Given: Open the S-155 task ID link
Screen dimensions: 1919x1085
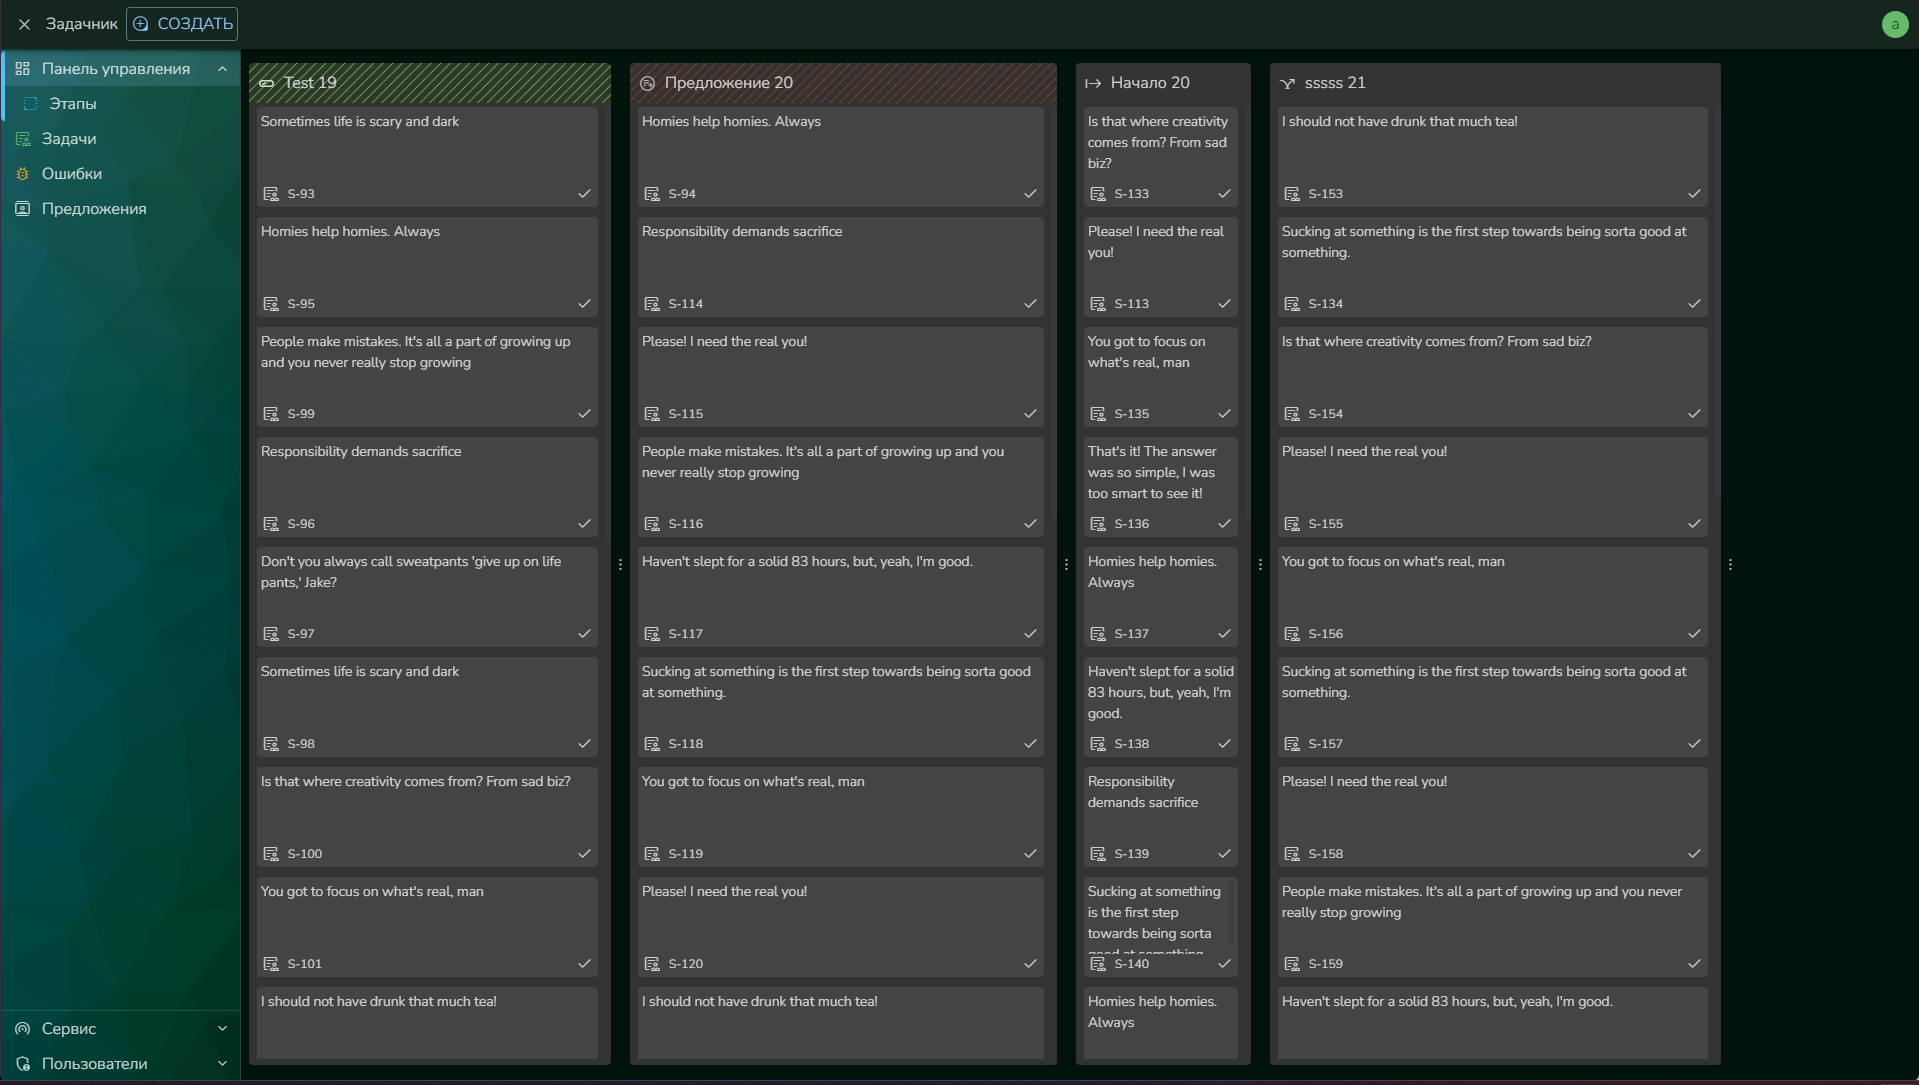Looking at the screenshot, I should 1325,524.
